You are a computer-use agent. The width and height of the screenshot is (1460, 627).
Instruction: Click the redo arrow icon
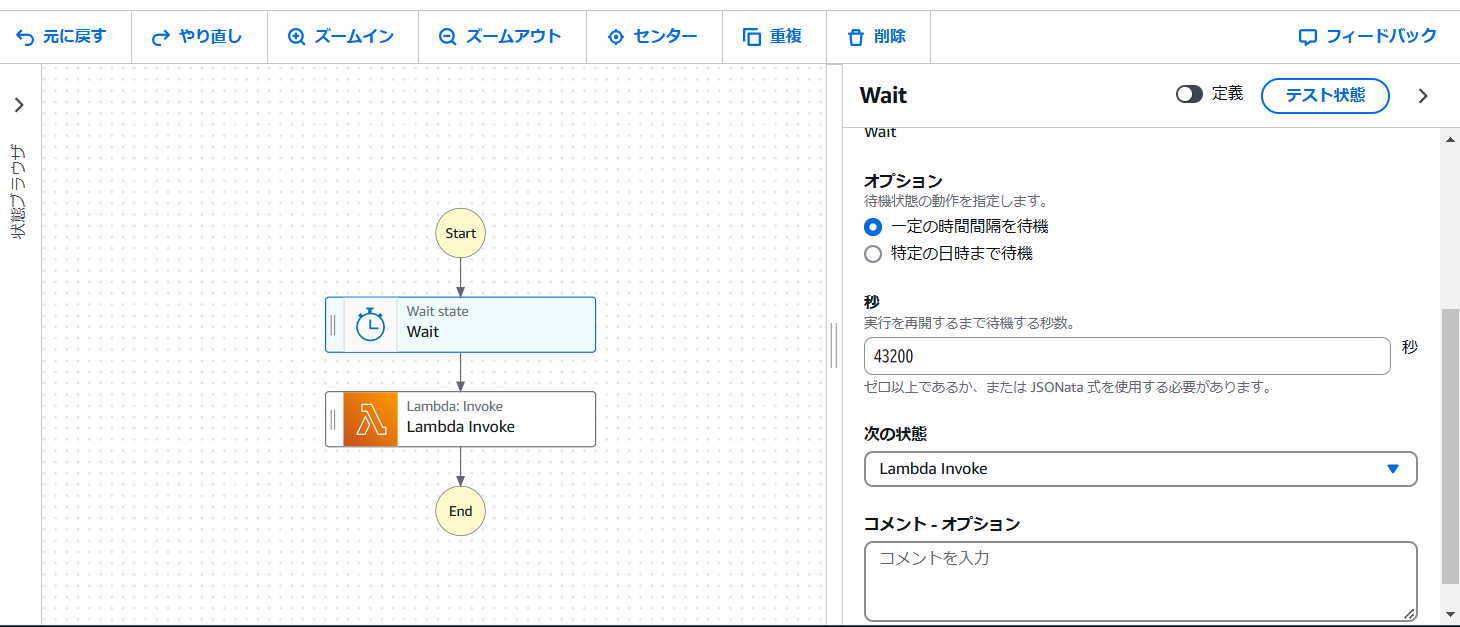point(160,37)
